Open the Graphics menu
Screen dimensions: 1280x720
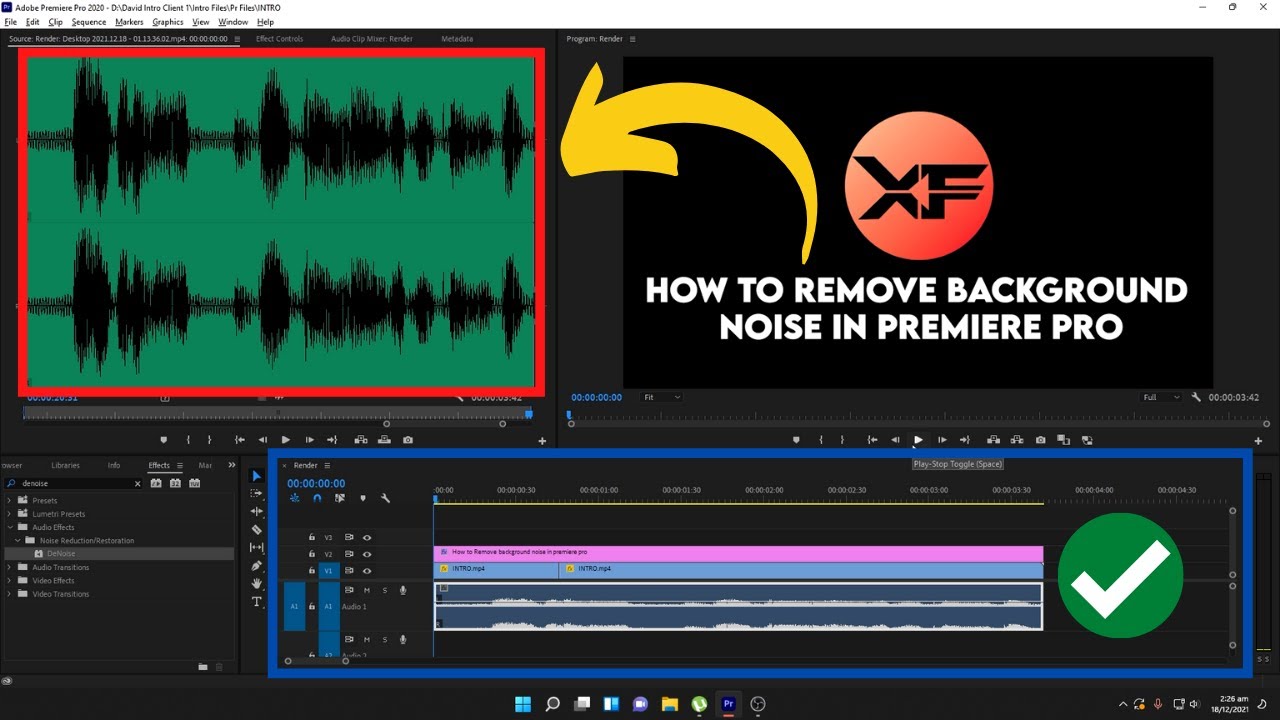click(168, 22)
